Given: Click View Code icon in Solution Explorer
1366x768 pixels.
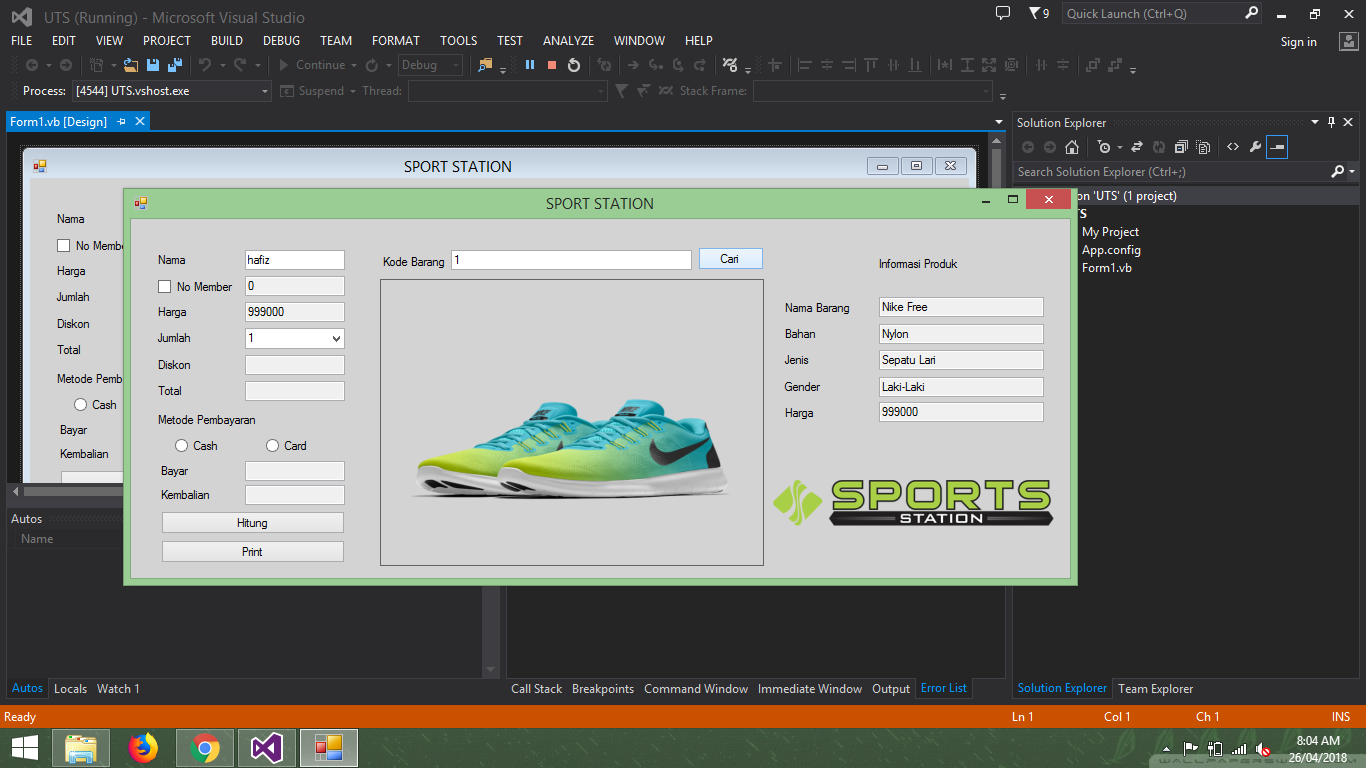Looking at the screenshot, I should 1233,147.
